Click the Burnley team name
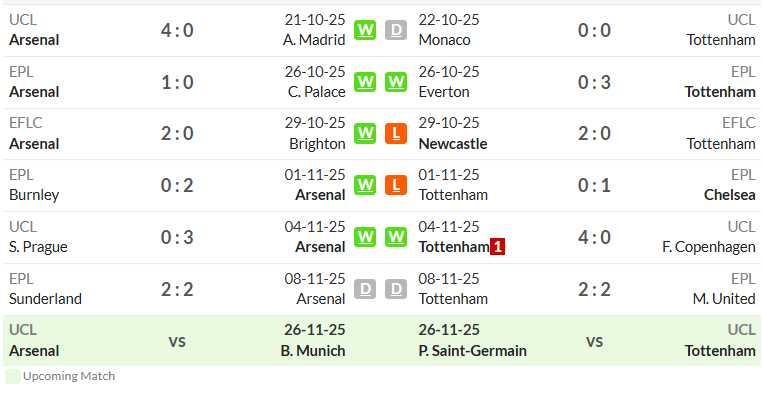763x397 pixels. pyautogui.click(x=34, y=195)
